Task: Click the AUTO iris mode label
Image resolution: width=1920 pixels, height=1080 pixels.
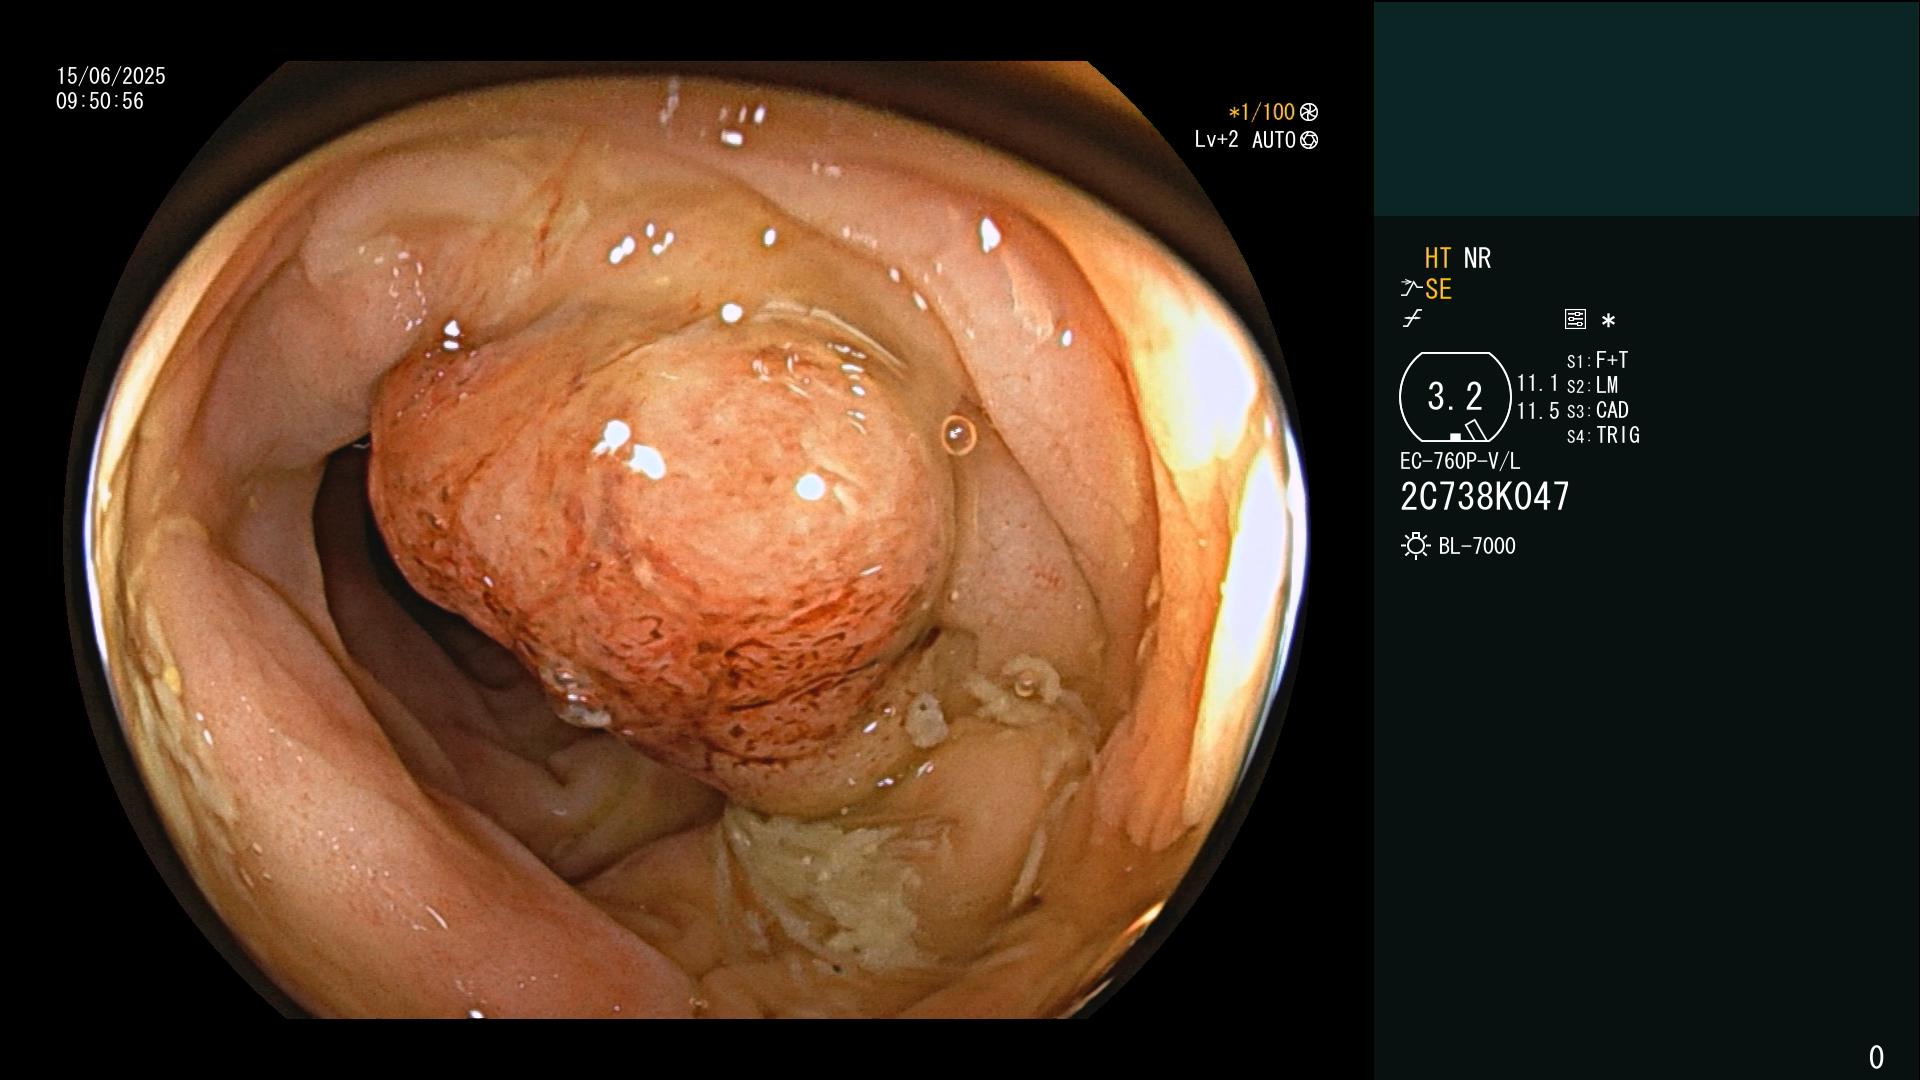Action: 1274,140
